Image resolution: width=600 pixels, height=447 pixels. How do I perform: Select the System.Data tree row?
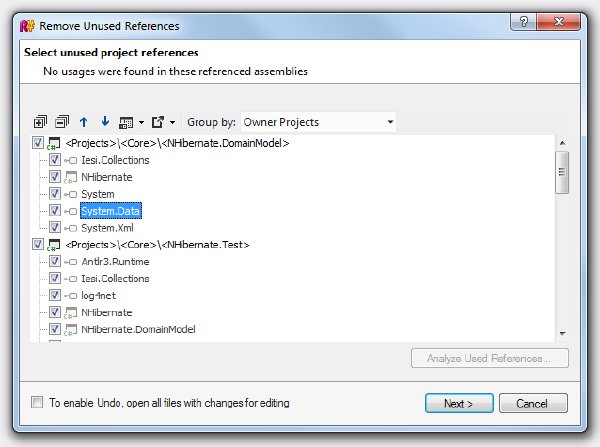(111, 211)
